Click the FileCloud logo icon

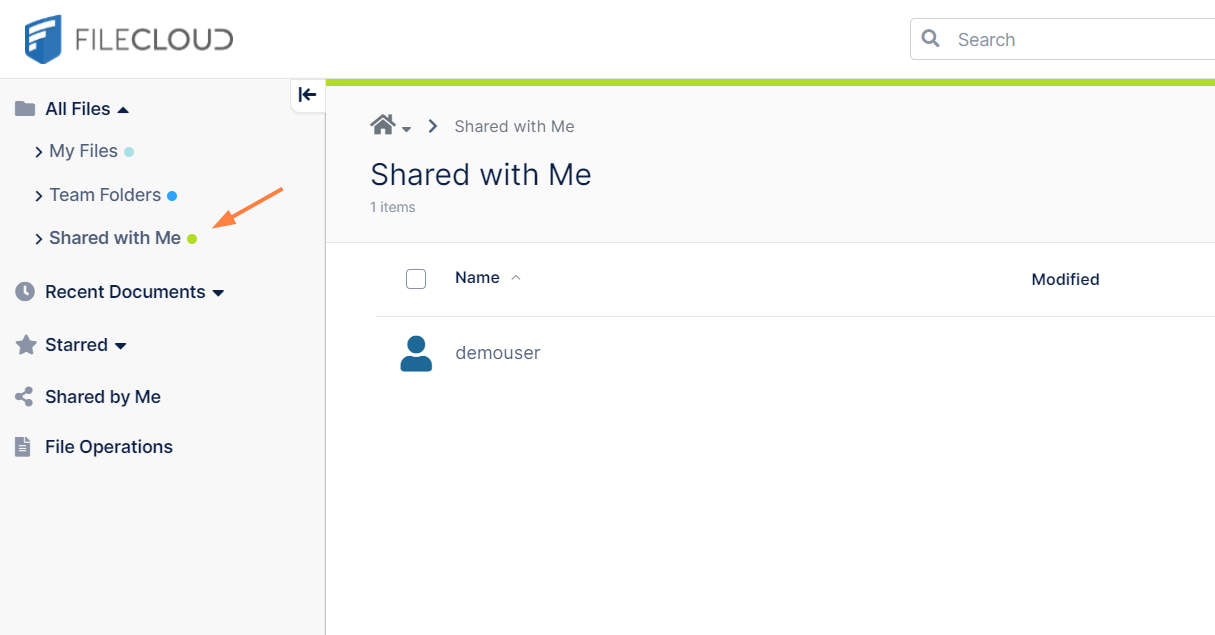(x=44, y=40)
